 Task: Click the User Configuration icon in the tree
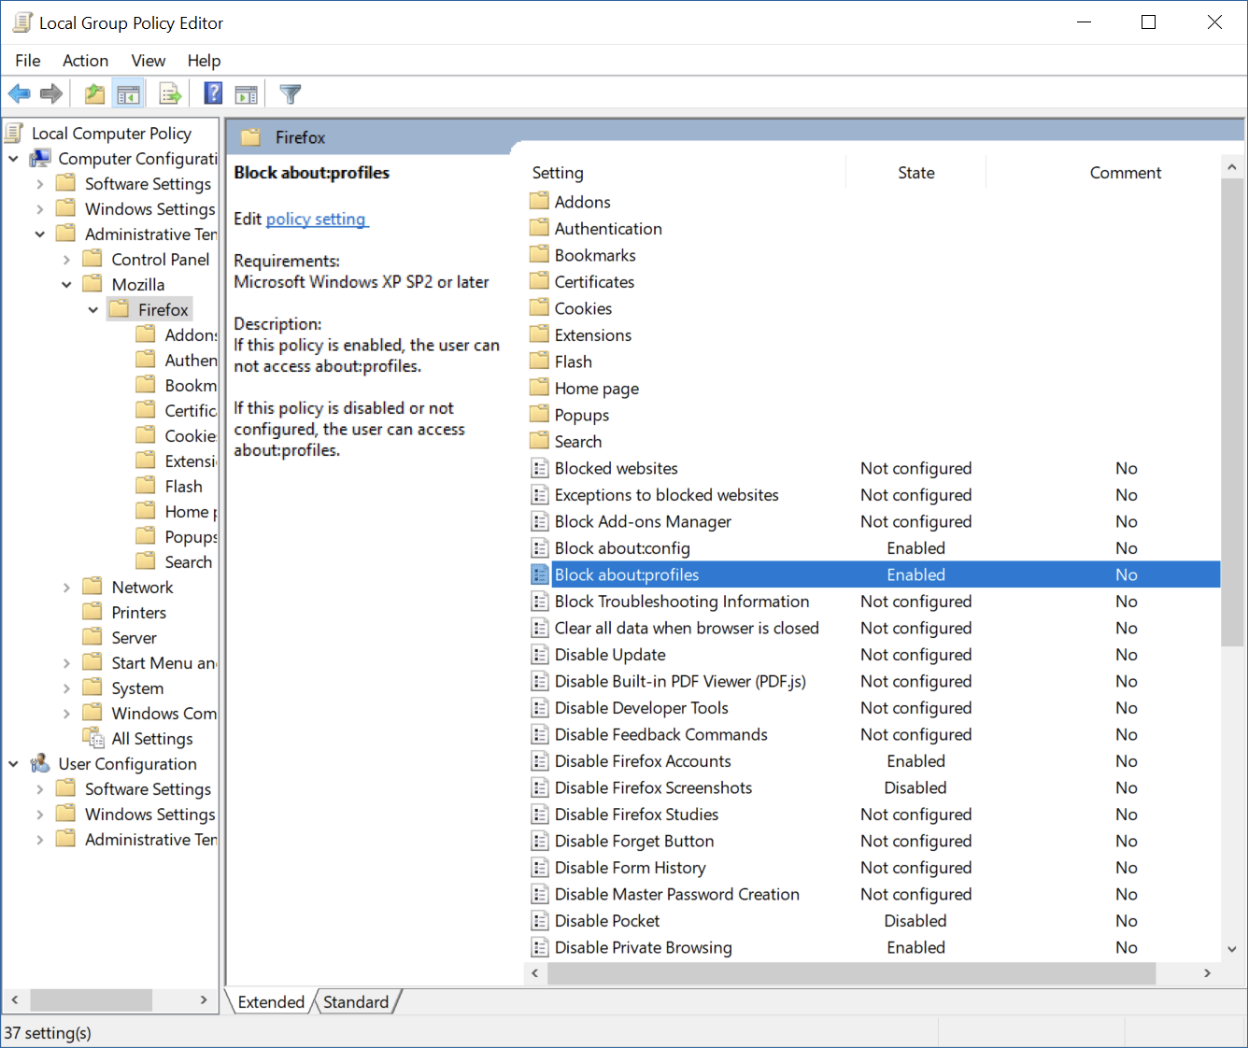pos(40,764)
